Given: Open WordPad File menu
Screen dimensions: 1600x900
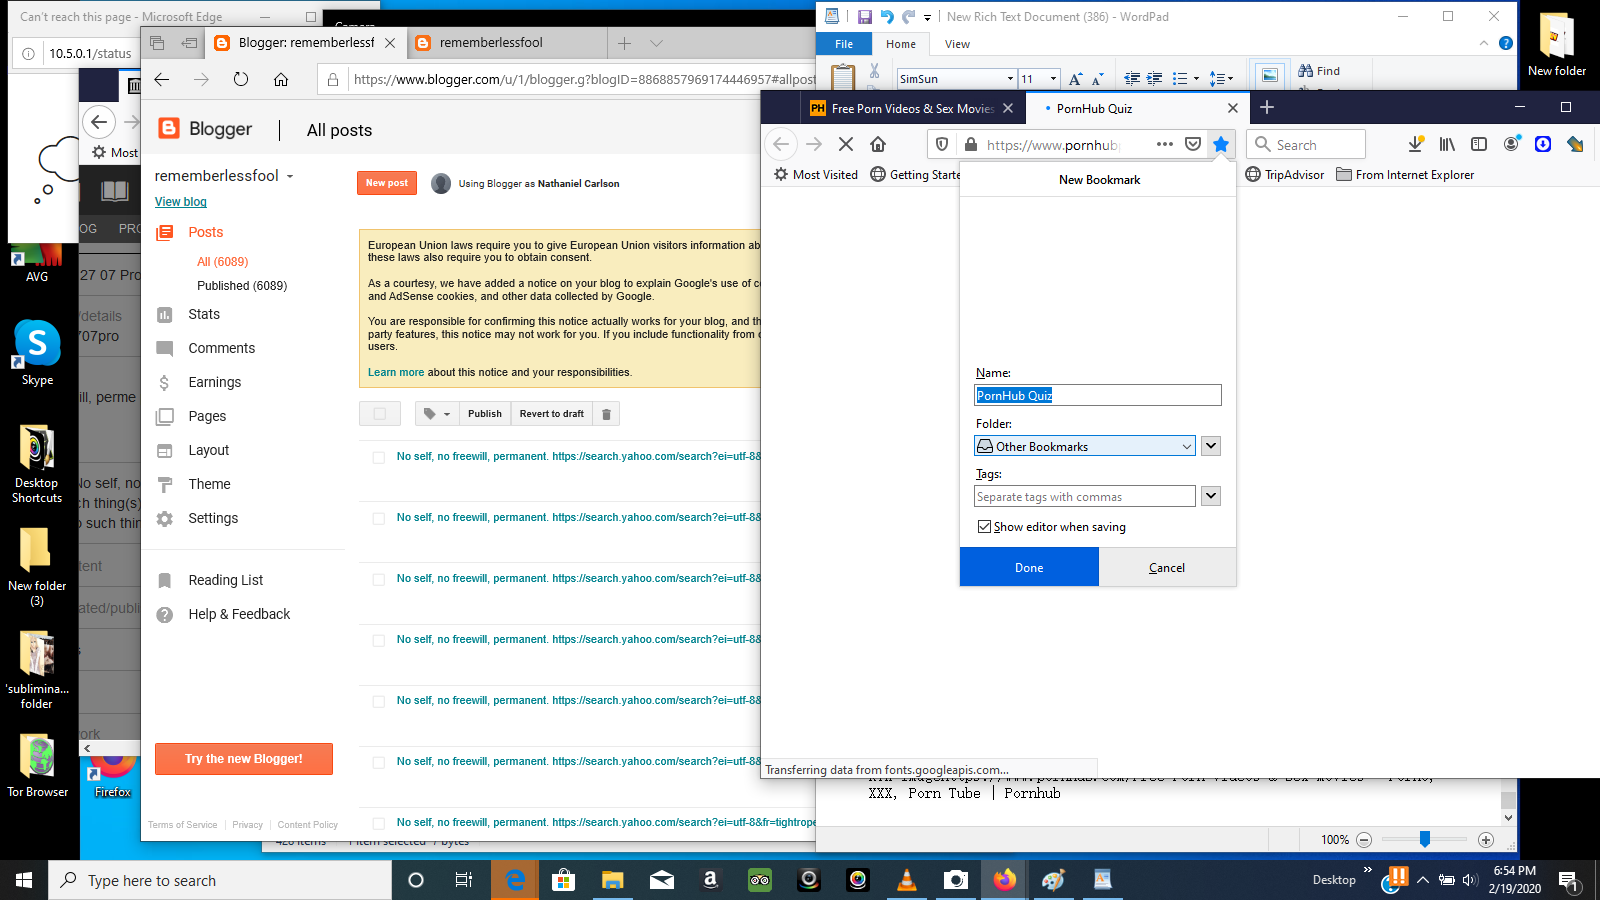Looking at the screenshot, I should (844, 44).
